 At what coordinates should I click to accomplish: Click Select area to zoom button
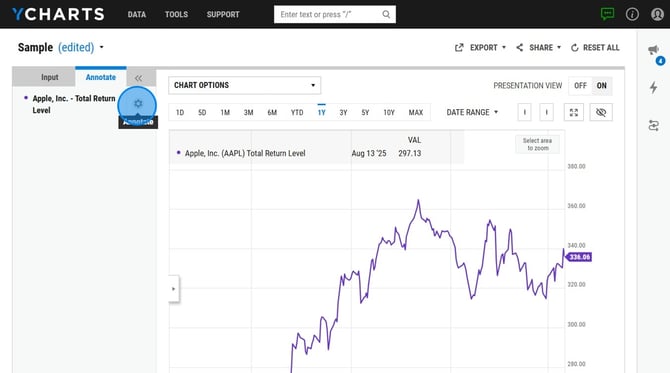(x=538, y=144)
